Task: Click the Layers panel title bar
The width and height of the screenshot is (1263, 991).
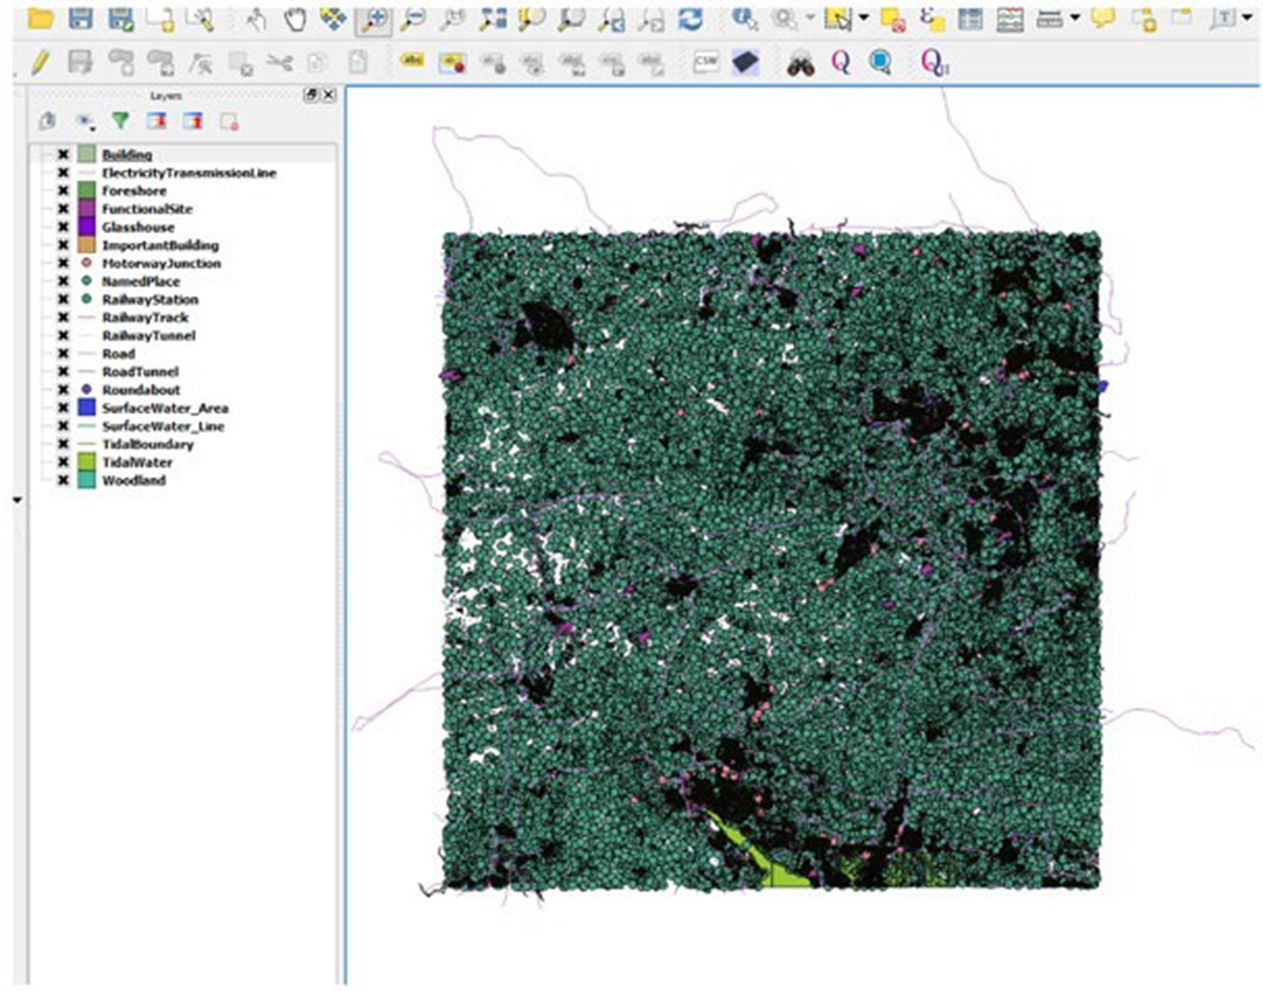Action: tap(168, 95)
